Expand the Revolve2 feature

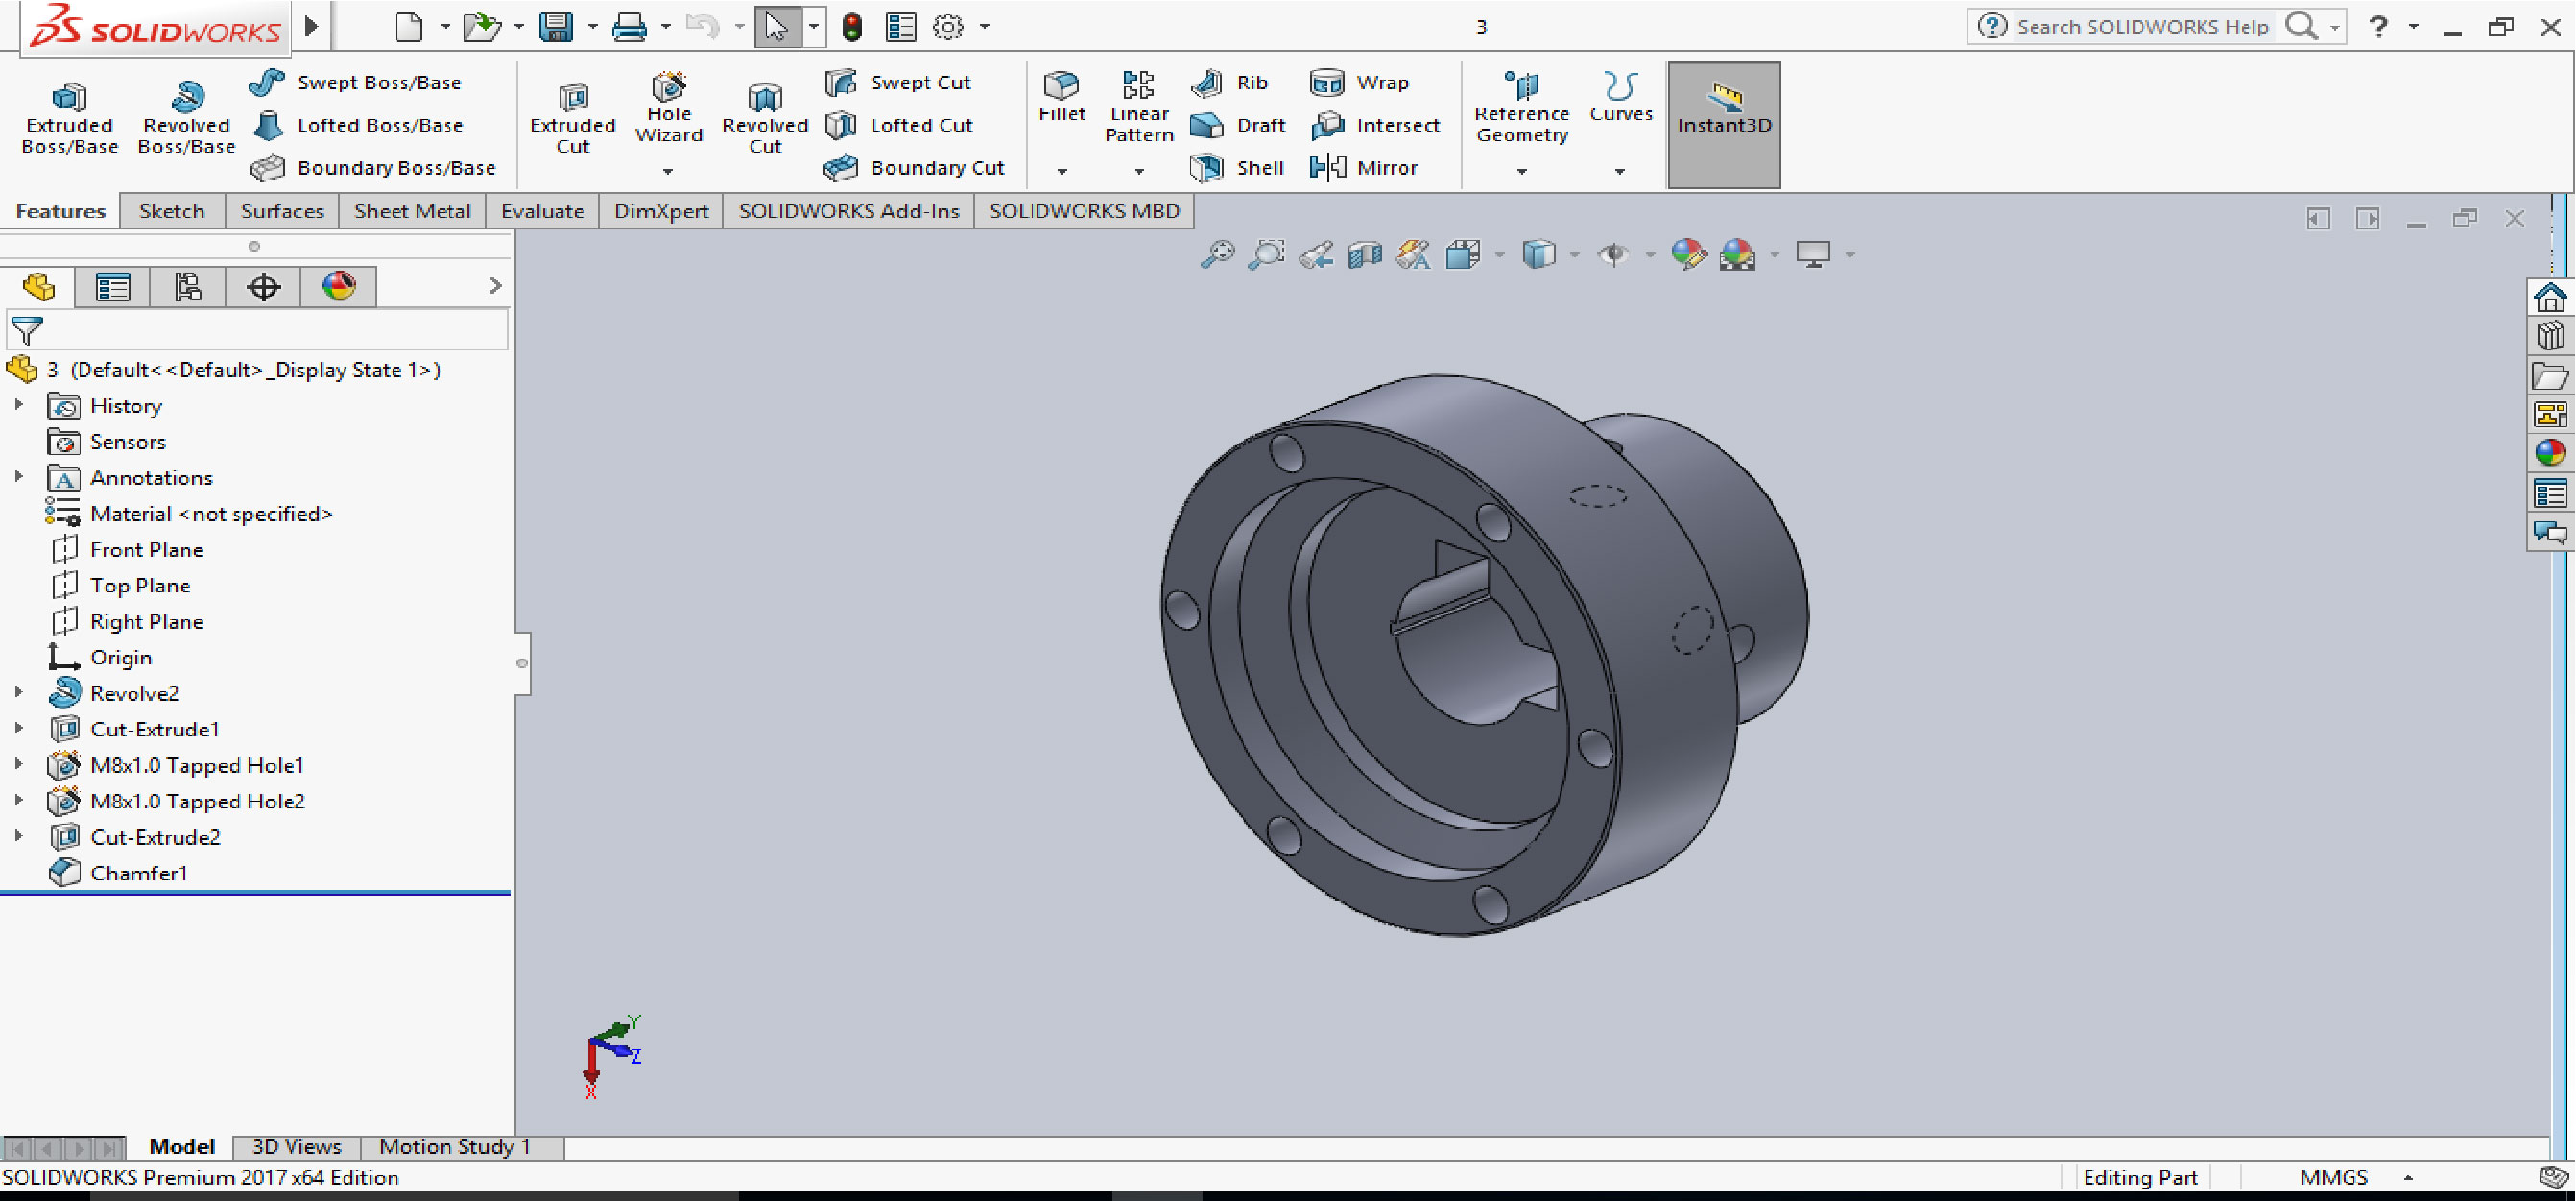click(19, 692)
